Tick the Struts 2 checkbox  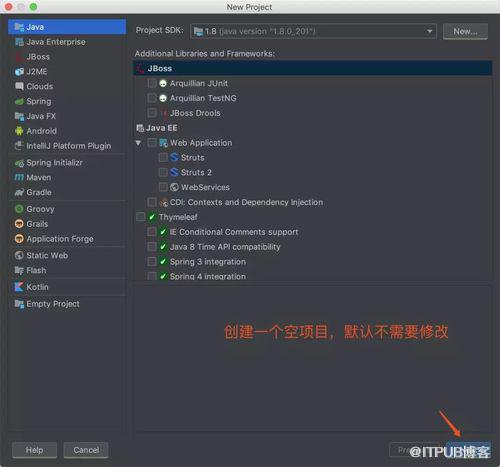[163, 172]
